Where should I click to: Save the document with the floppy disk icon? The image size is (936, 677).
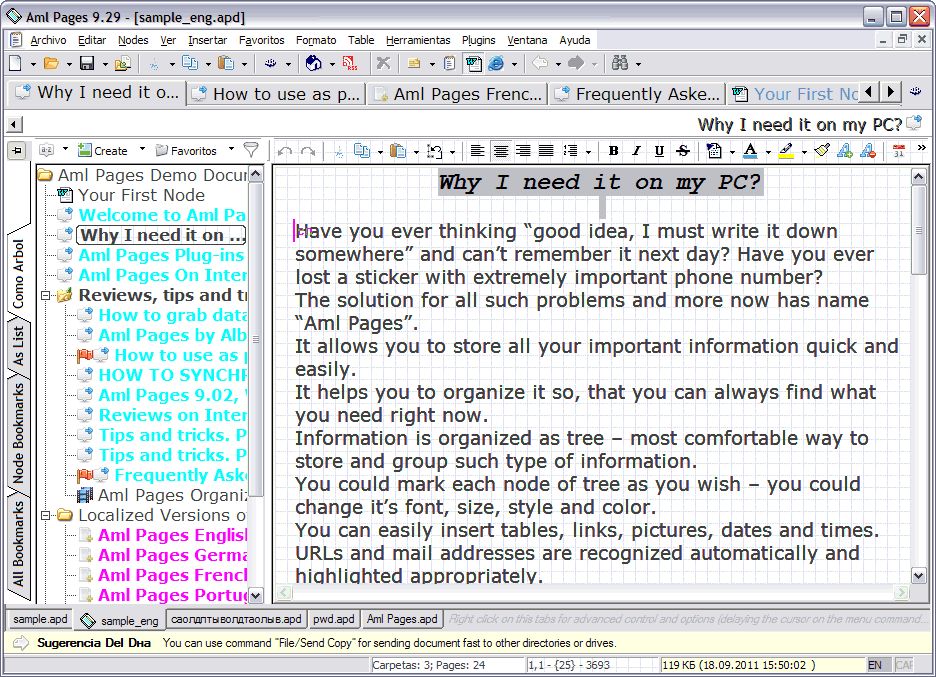pyautogui.click(x=87, y=63)
